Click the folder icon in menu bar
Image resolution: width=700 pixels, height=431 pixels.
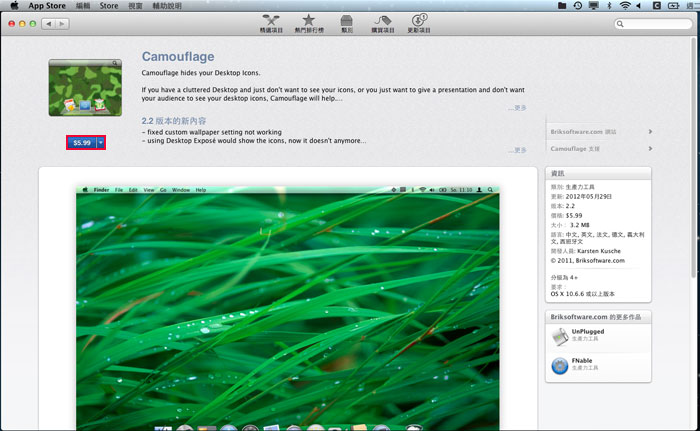click(562, 5)
